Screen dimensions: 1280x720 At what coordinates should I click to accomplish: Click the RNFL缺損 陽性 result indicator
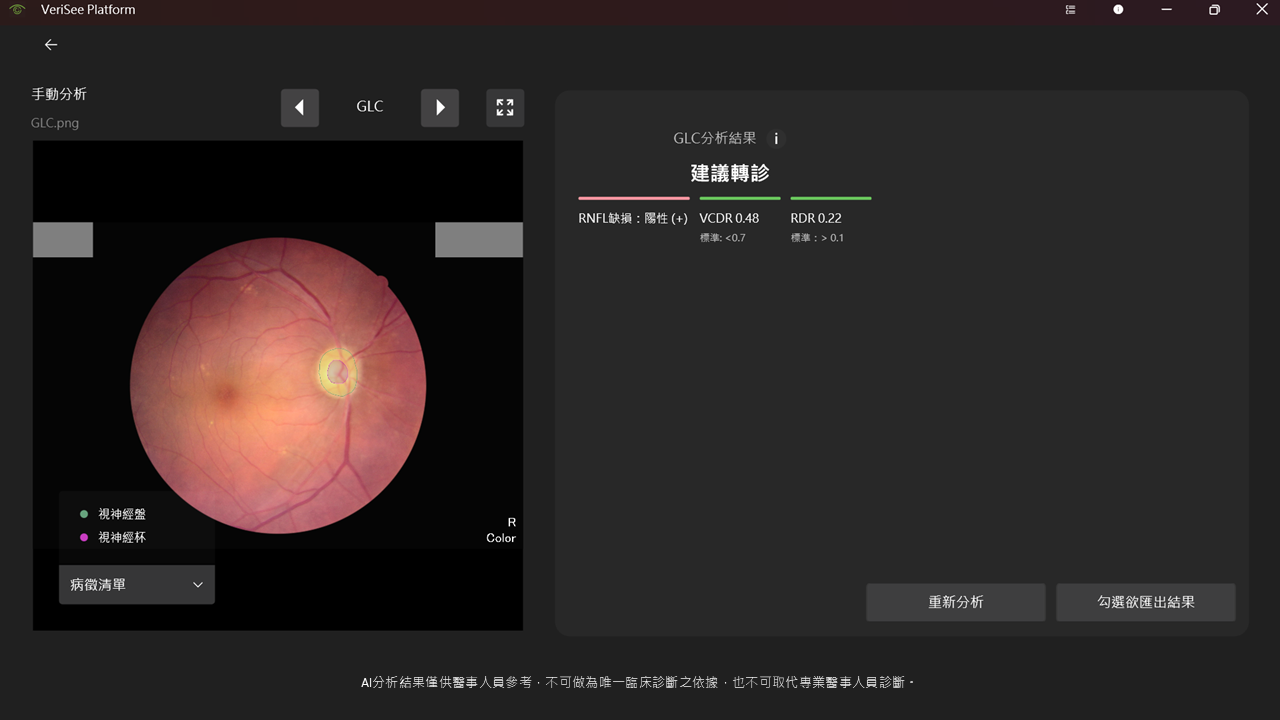633,218
